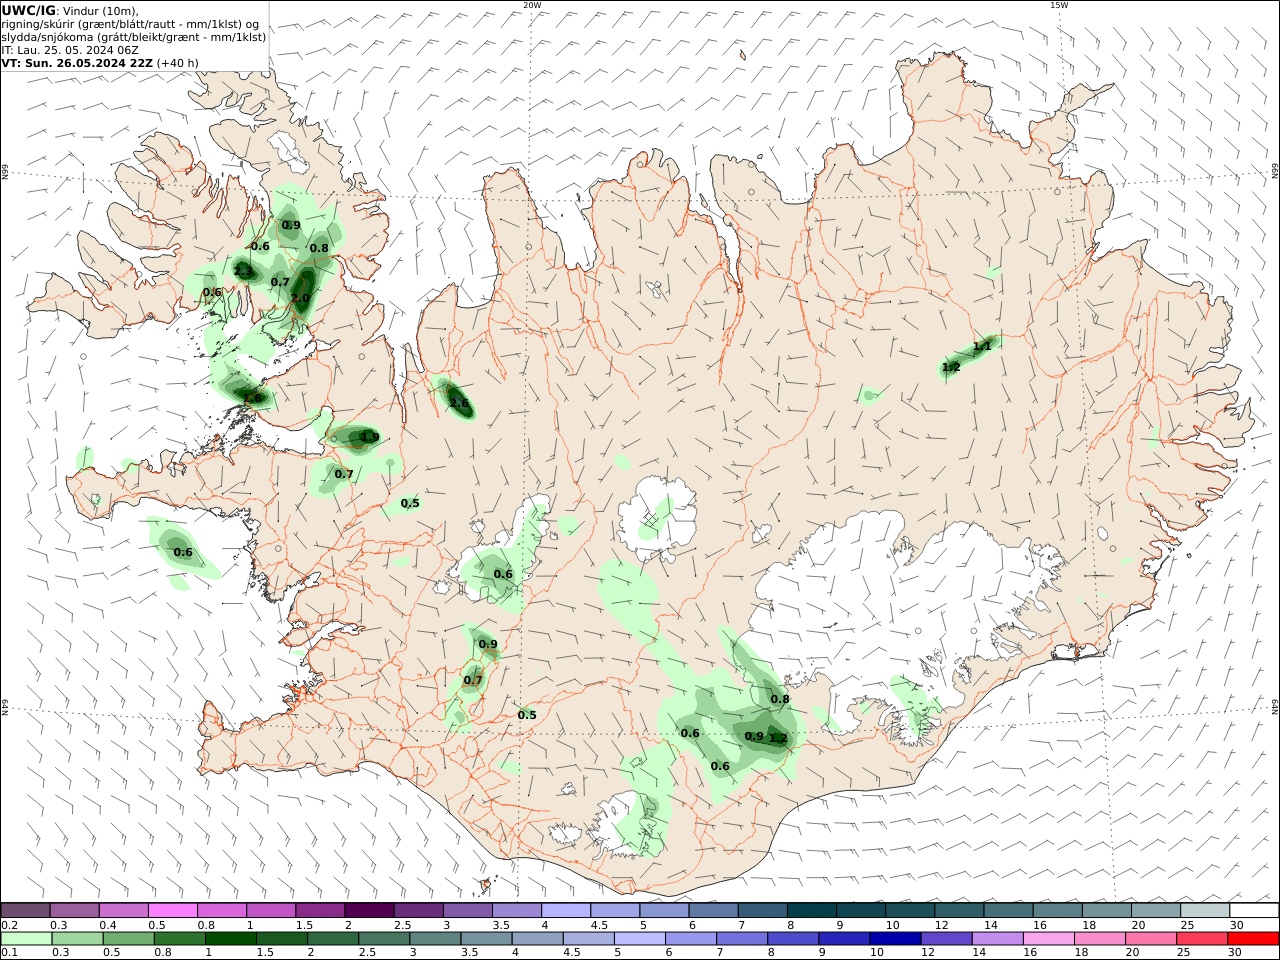This screenshot has height=960, width=1280.
Task: Click the white snow legend swatch at 30
Action: [x=1254, y=910]
